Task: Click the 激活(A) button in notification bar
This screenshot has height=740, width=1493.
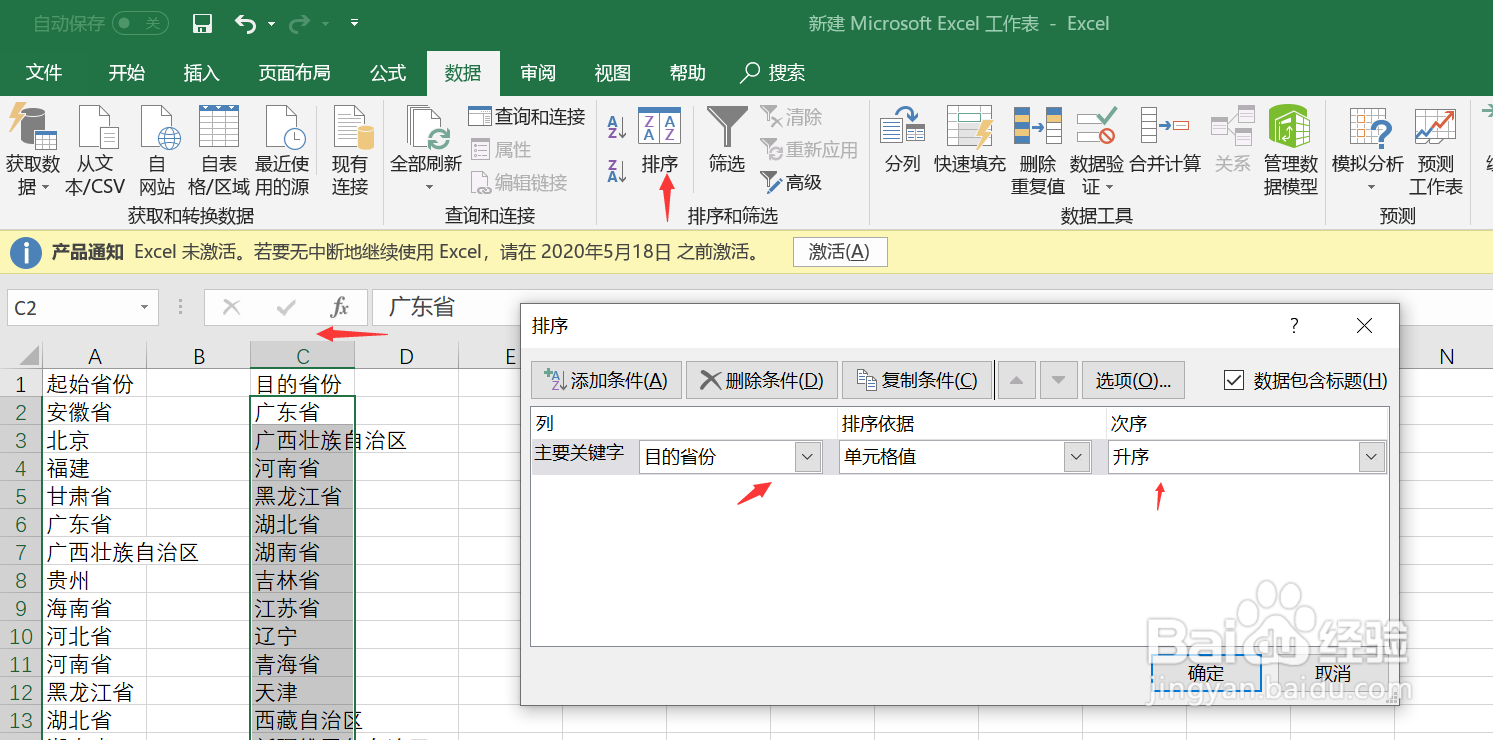Action: point(839,252)
